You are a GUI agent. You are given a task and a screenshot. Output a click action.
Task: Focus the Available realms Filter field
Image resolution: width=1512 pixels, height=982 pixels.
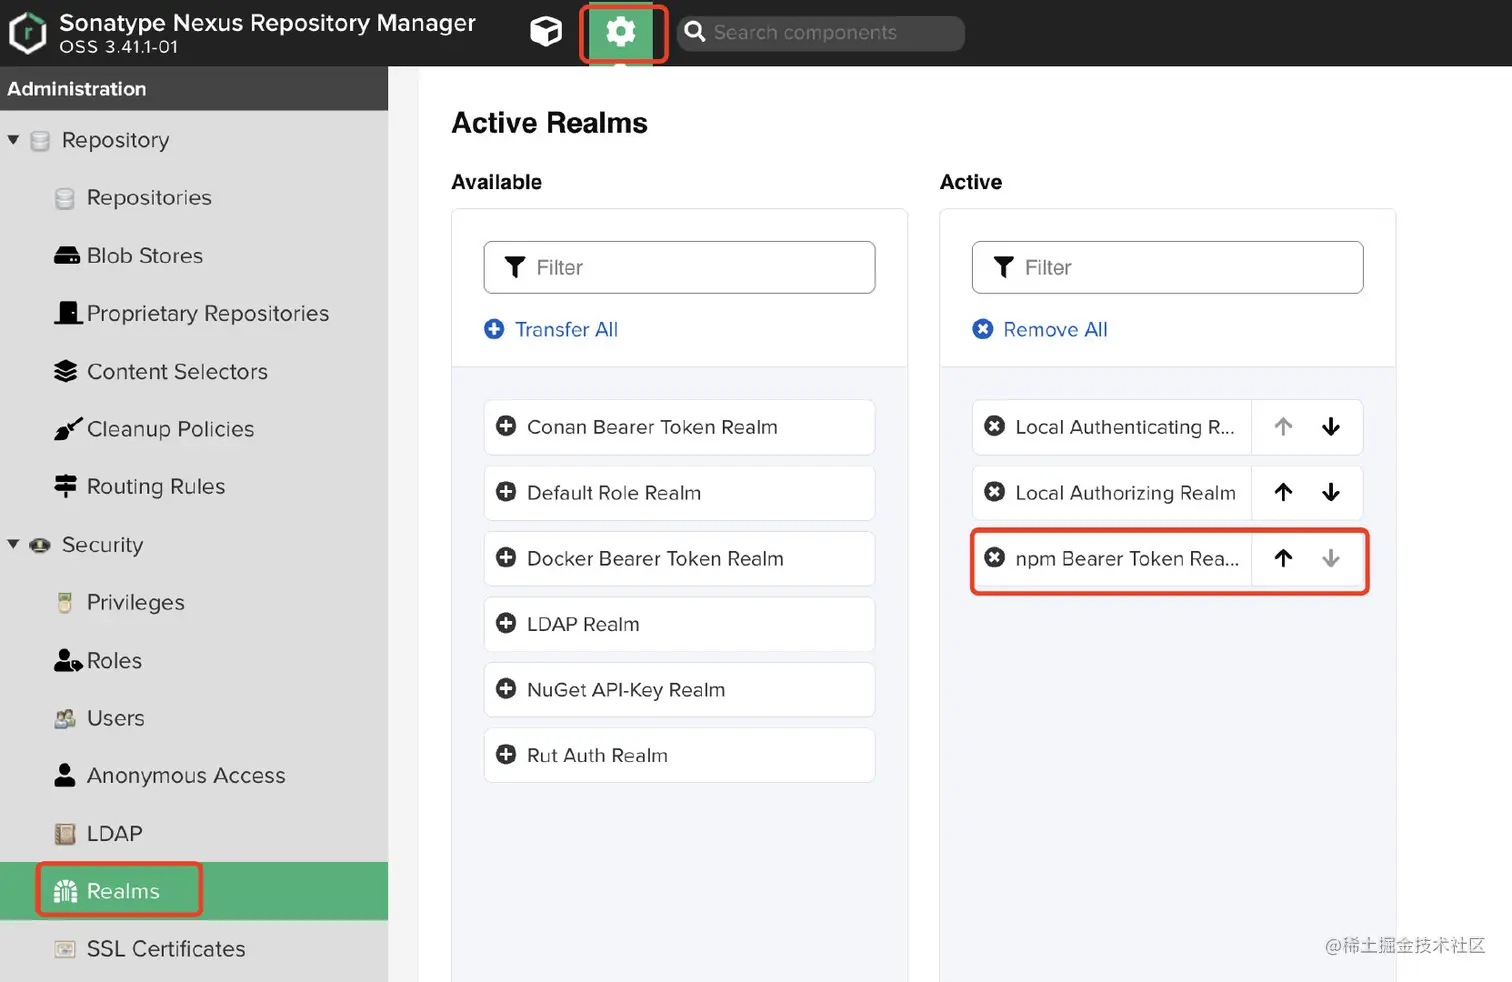(x=690, y=267)
